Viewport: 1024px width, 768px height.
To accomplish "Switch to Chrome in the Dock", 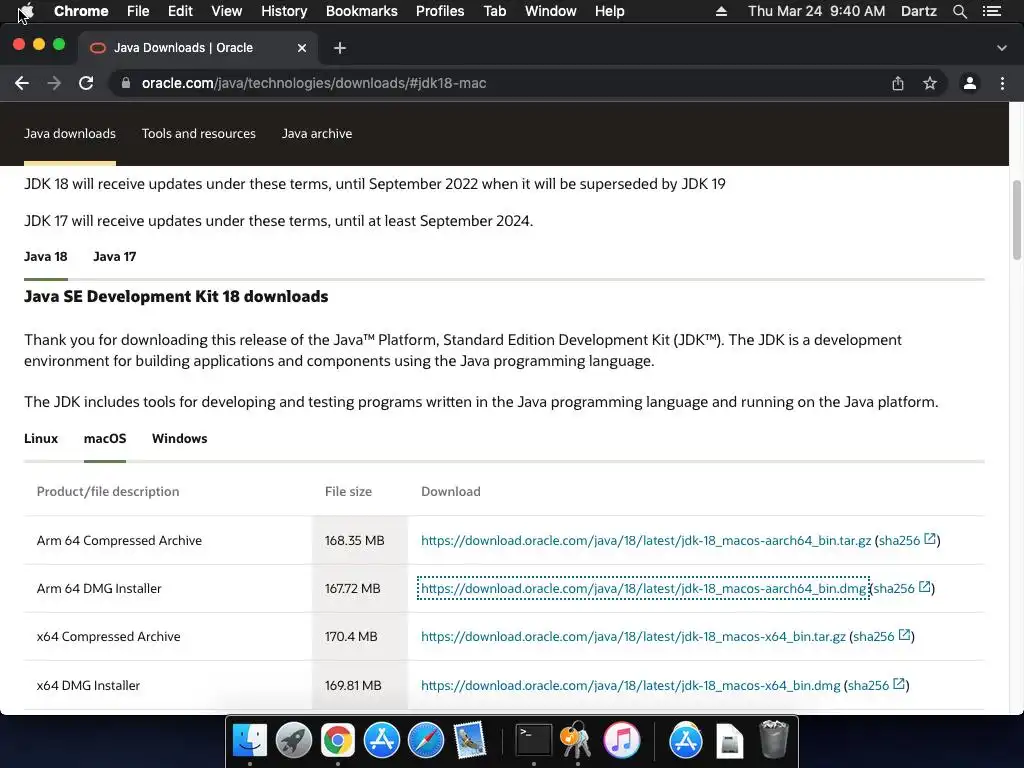I will coord(338,740).
